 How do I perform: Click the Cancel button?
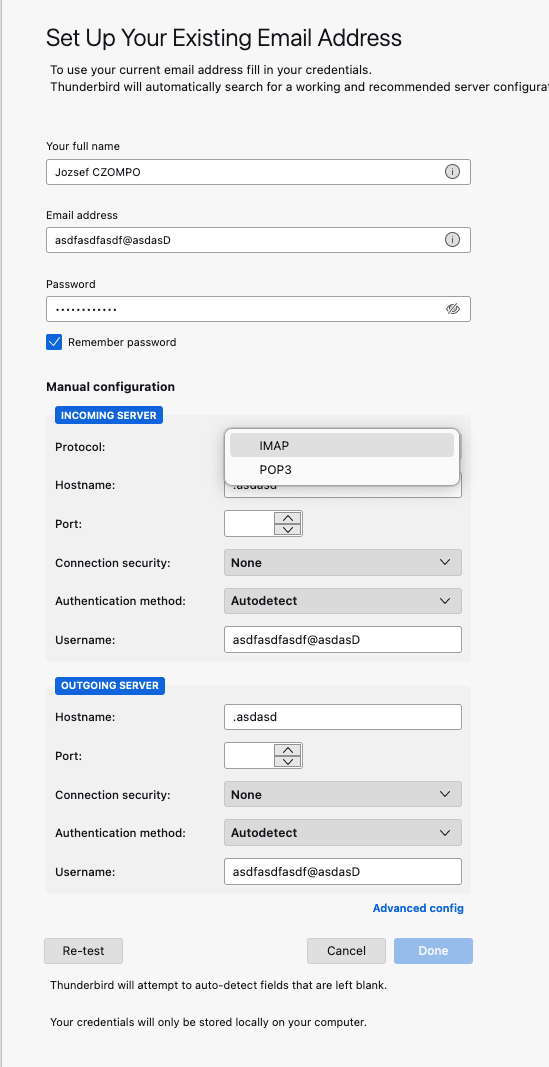point(346,951)
